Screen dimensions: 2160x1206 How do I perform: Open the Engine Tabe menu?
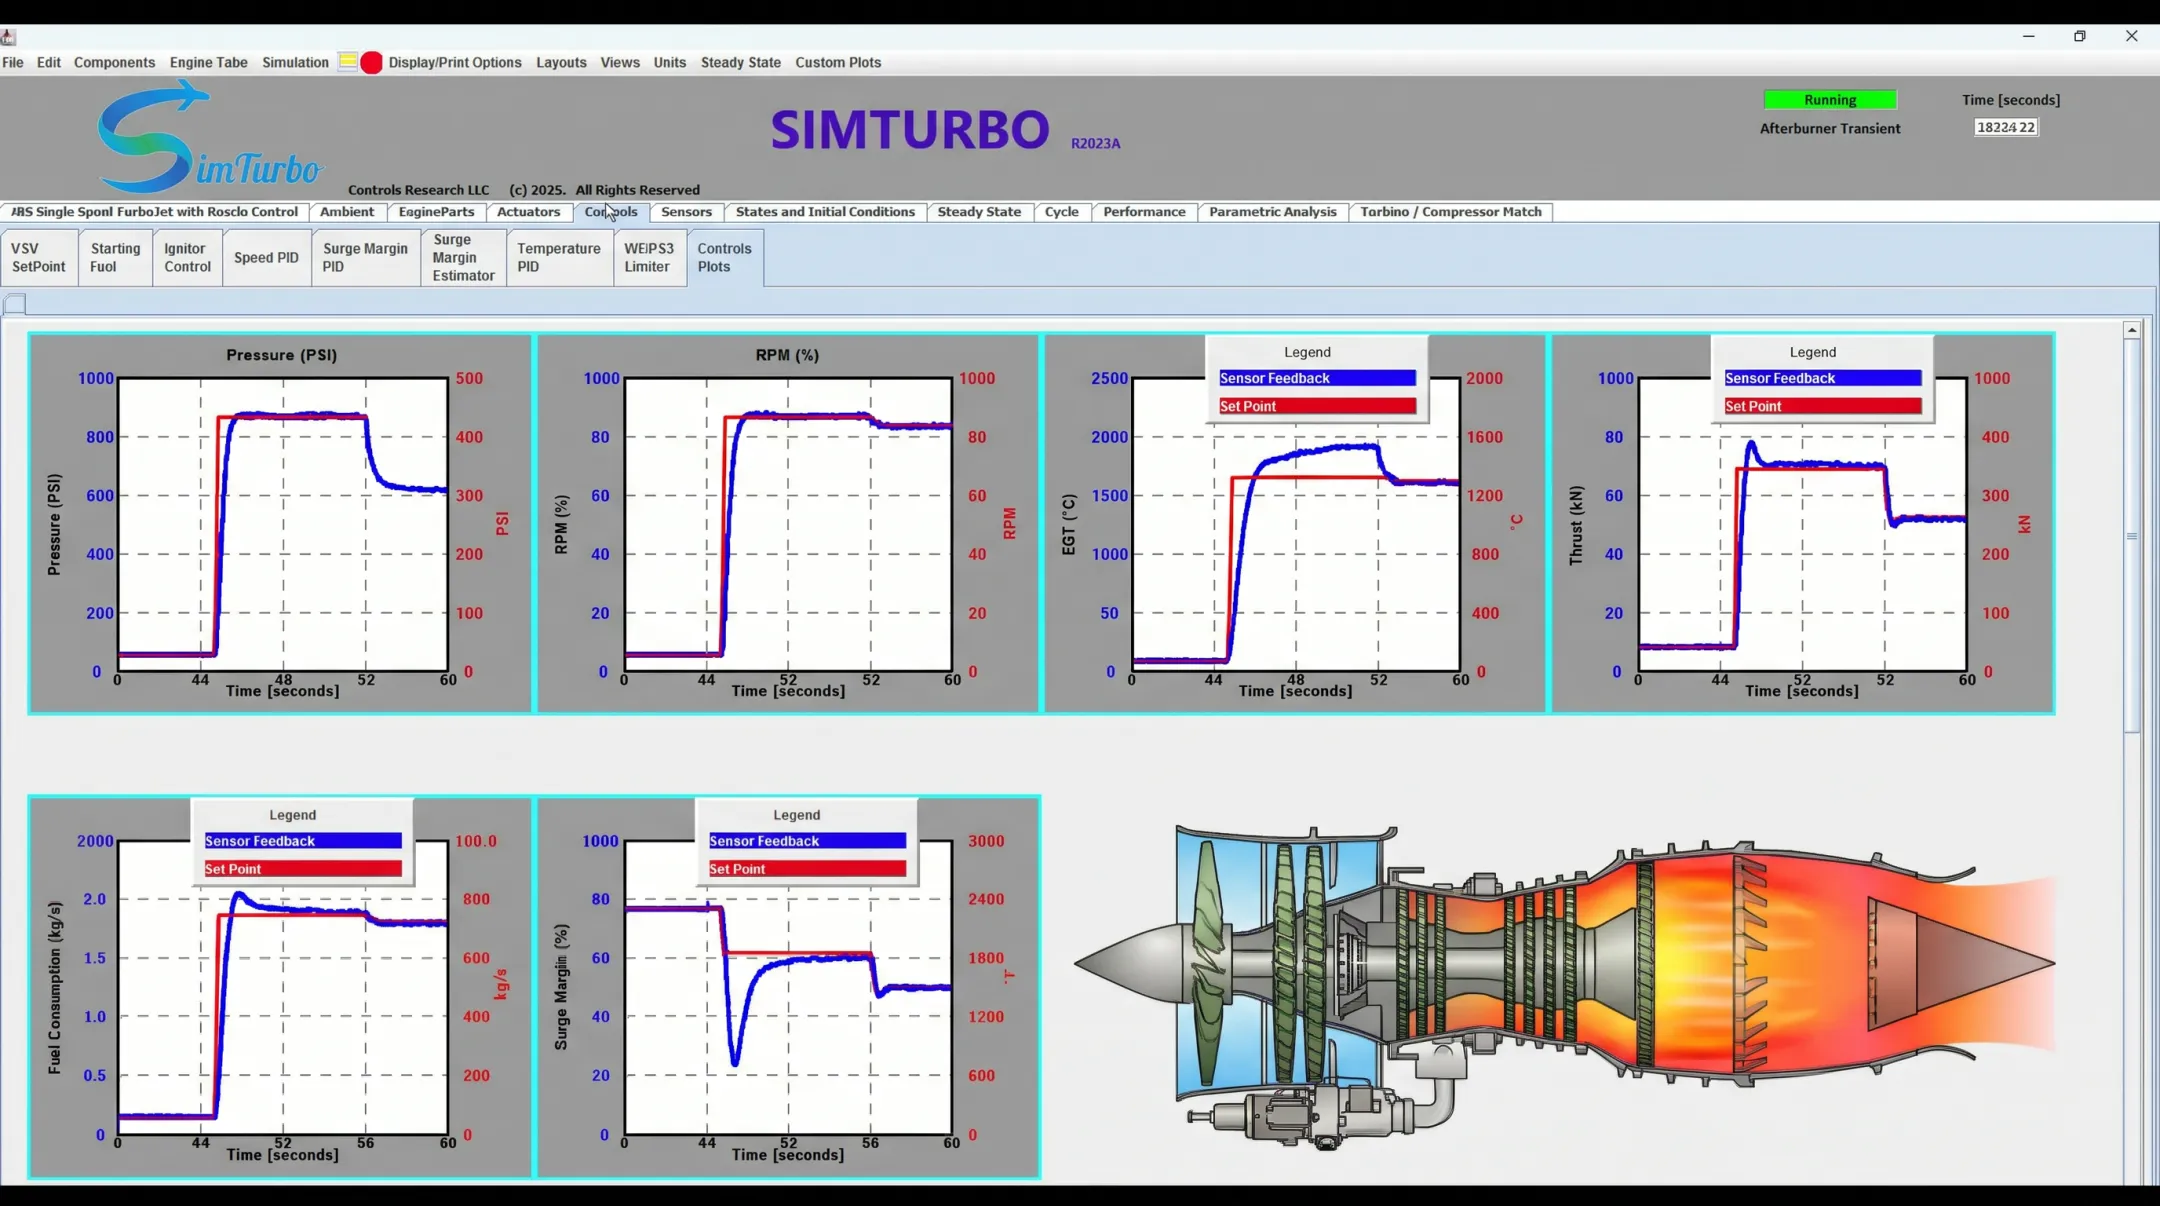208,62
